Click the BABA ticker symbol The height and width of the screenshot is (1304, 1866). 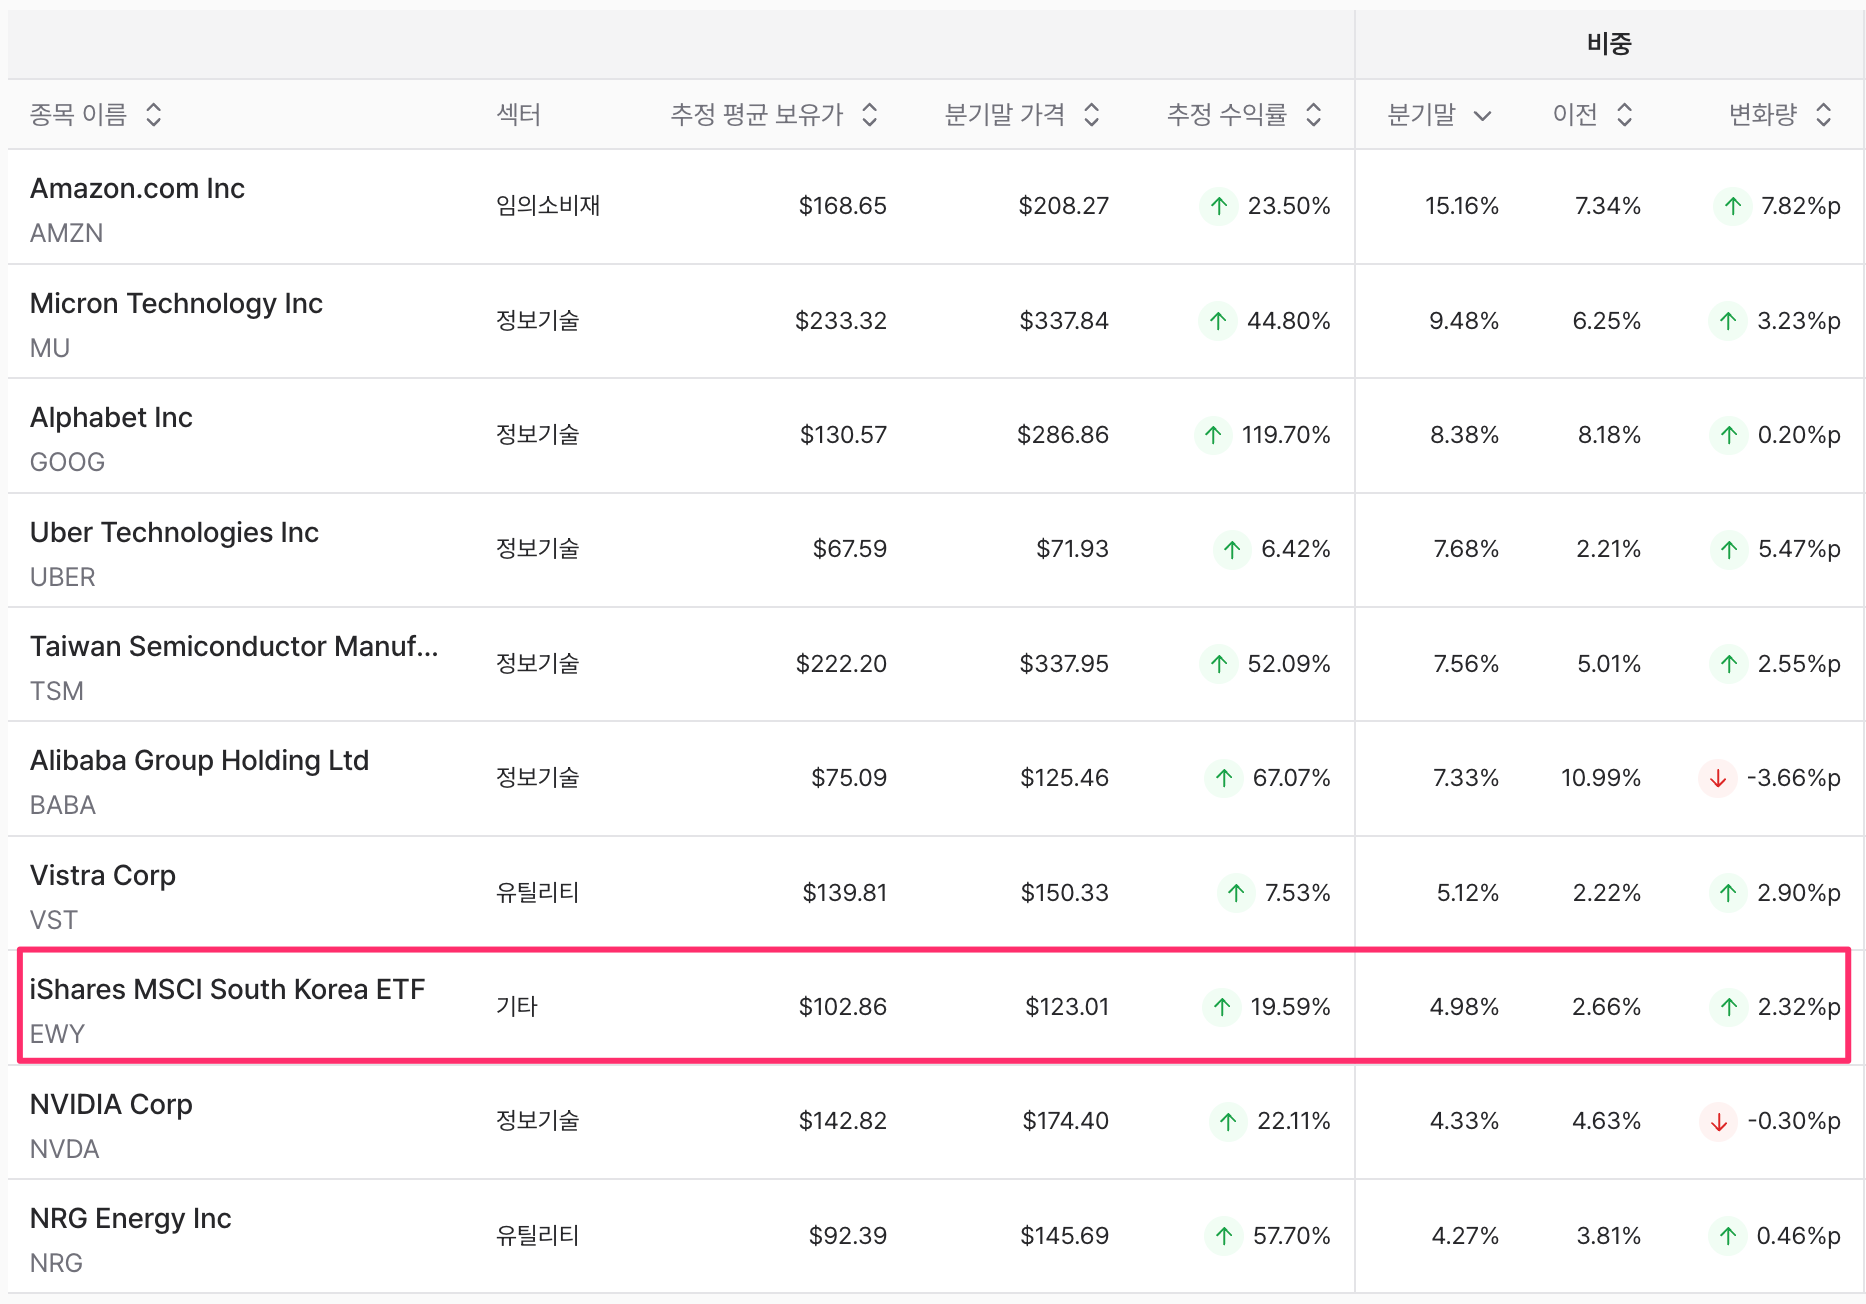[62, 805]
